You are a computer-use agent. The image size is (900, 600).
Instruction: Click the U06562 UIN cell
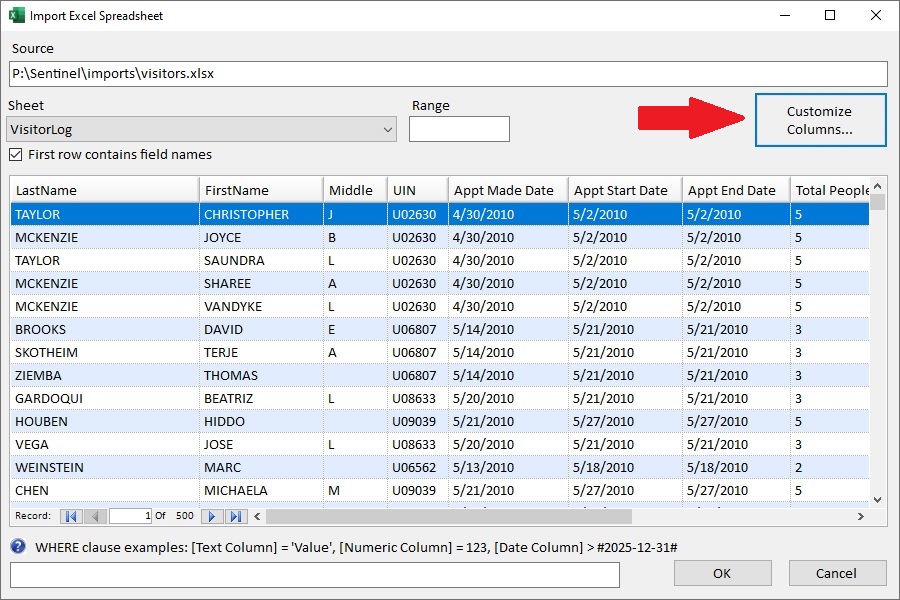(x=418, y=467)
